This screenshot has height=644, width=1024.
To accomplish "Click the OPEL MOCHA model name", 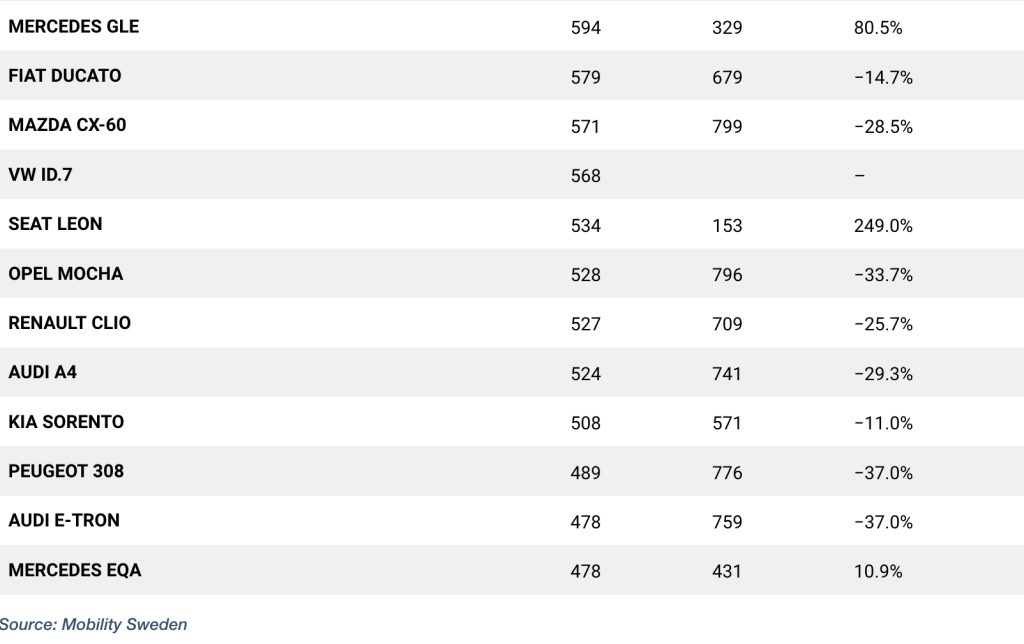I will pyautogui.click(x=66, y=274).
